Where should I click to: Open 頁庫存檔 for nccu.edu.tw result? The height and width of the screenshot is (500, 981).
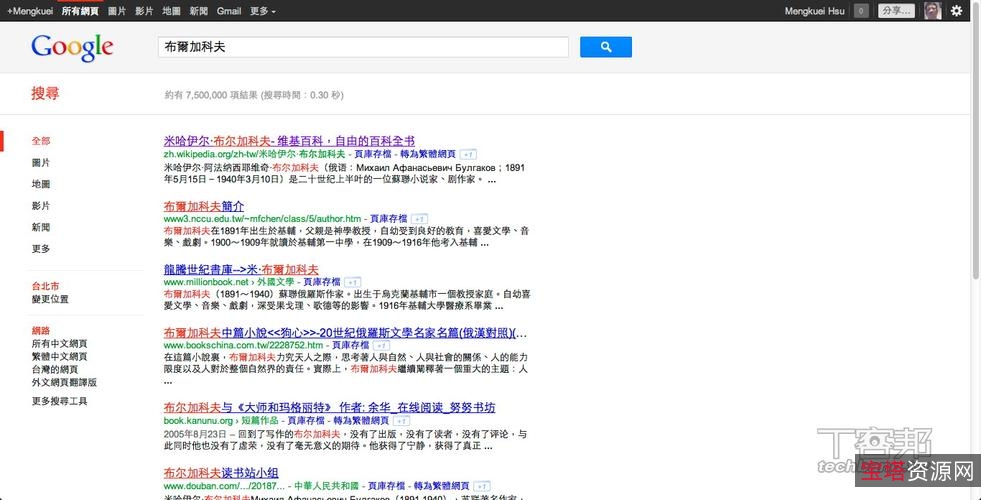click(389, 219)
